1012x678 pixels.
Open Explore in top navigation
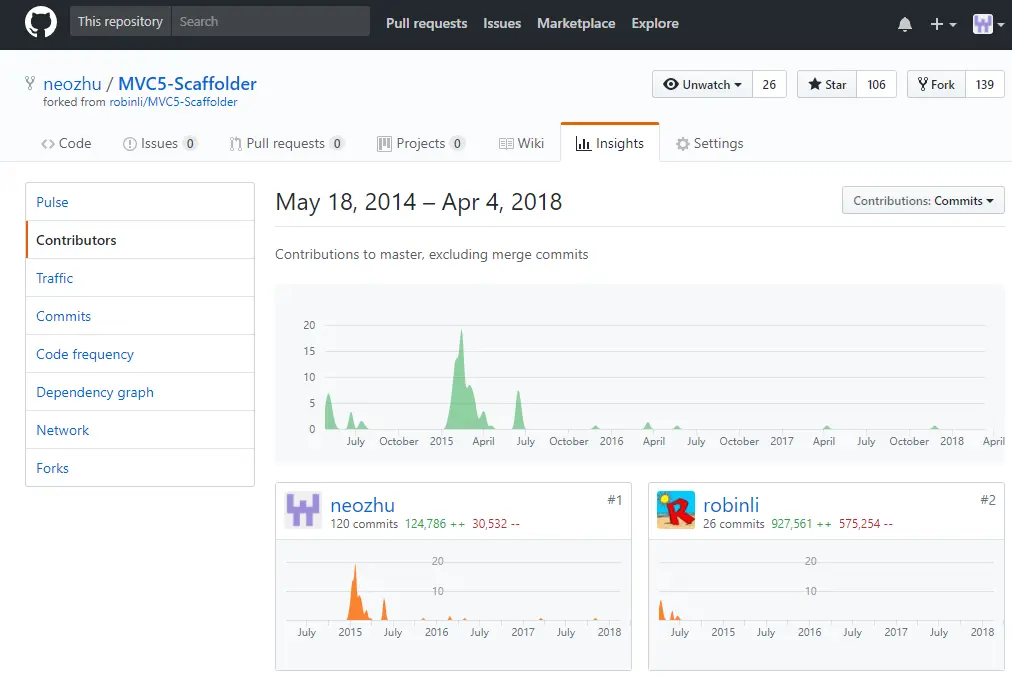(x=655, y=23)
